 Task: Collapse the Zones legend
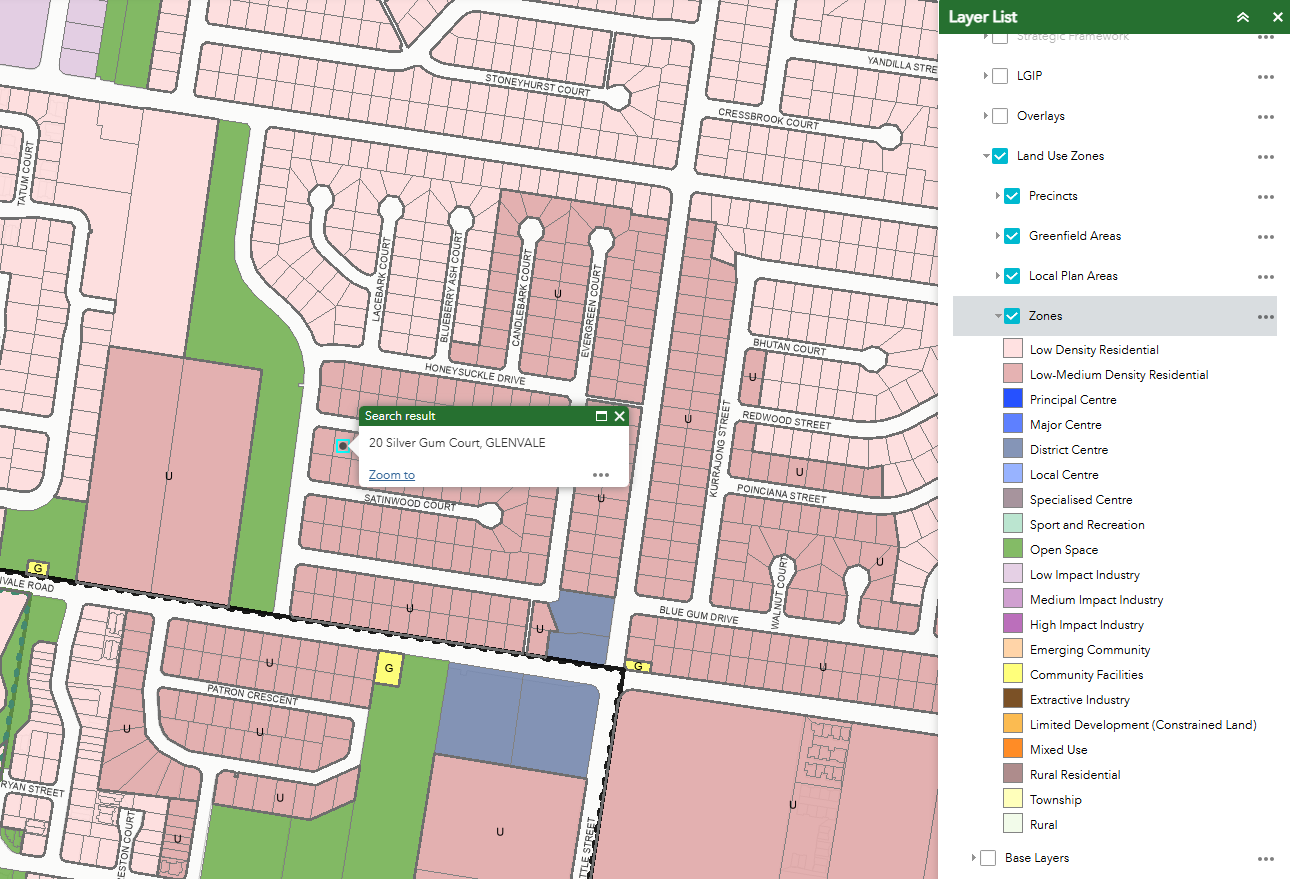tap(998, 316)
